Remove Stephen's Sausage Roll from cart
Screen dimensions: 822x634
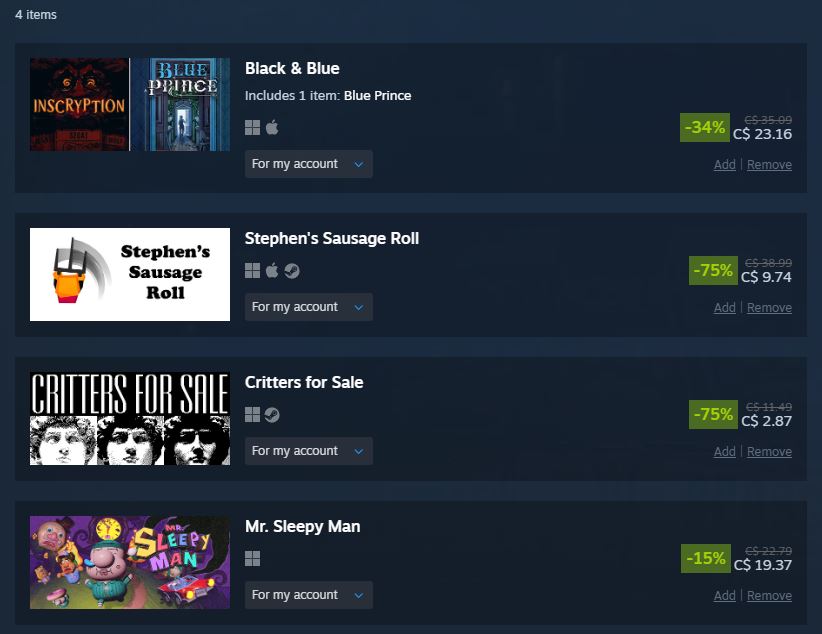[769, 308]
